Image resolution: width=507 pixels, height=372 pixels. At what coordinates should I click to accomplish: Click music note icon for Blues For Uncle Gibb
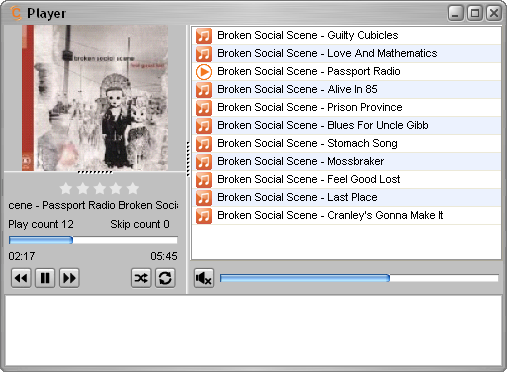click(204, 126)
